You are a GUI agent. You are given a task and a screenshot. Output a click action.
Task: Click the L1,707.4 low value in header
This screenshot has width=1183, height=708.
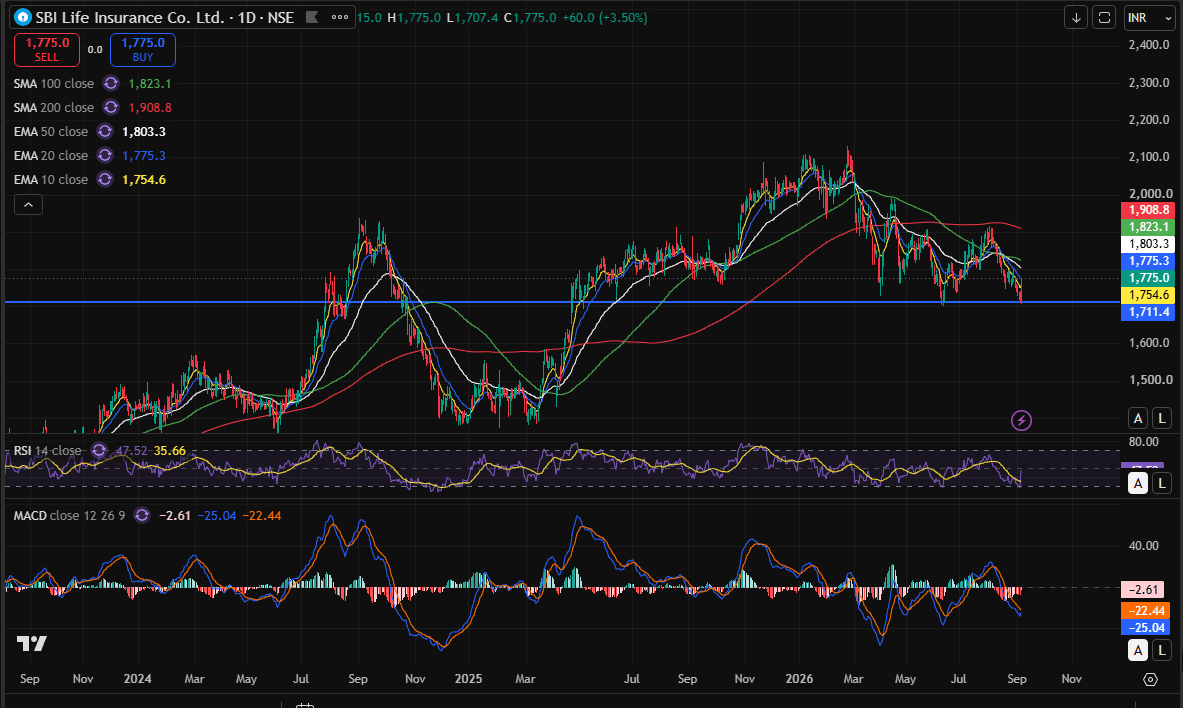coord(472,17)
